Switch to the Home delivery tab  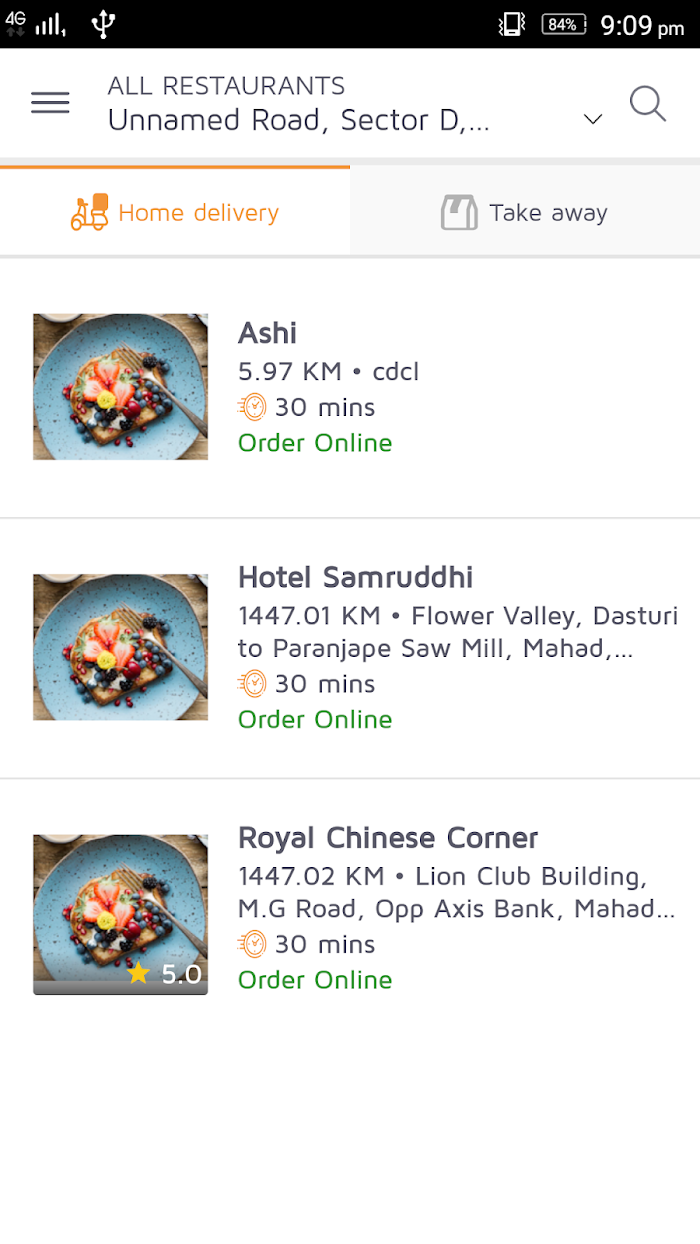175,212
